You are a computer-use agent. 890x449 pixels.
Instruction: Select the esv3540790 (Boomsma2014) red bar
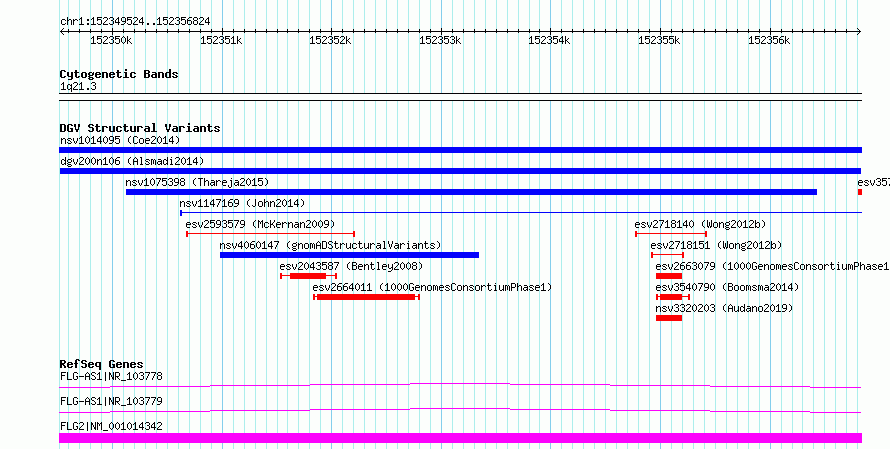tap(673, 297)
